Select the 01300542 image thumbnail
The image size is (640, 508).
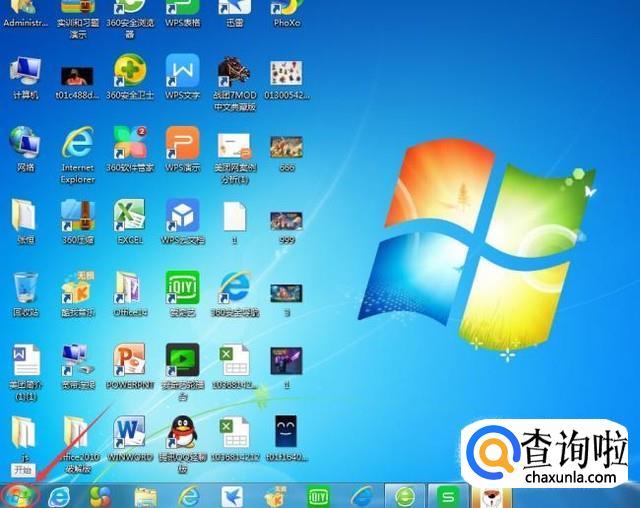pos(287,80)
